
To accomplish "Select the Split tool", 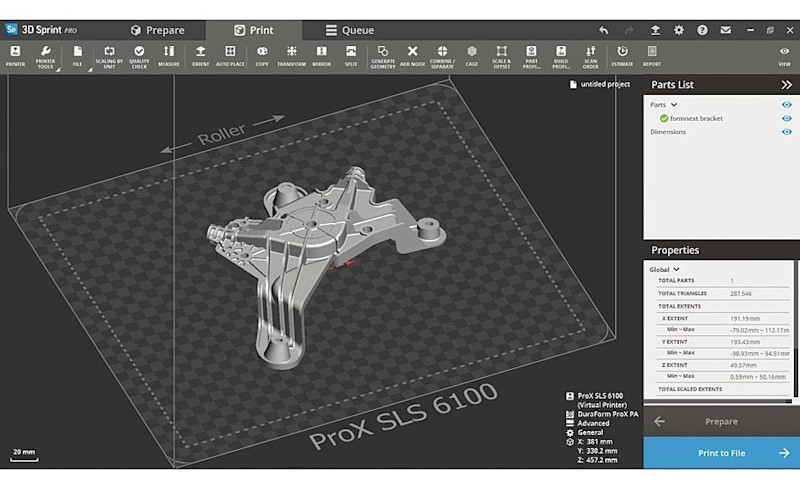I will tap(351, 56).
